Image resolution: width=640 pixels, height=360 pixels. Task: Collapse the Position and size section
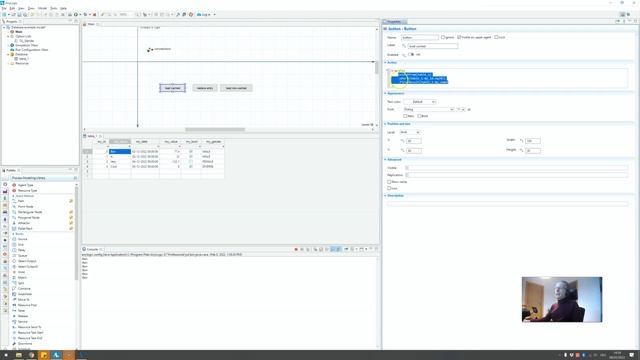point(385,124)
